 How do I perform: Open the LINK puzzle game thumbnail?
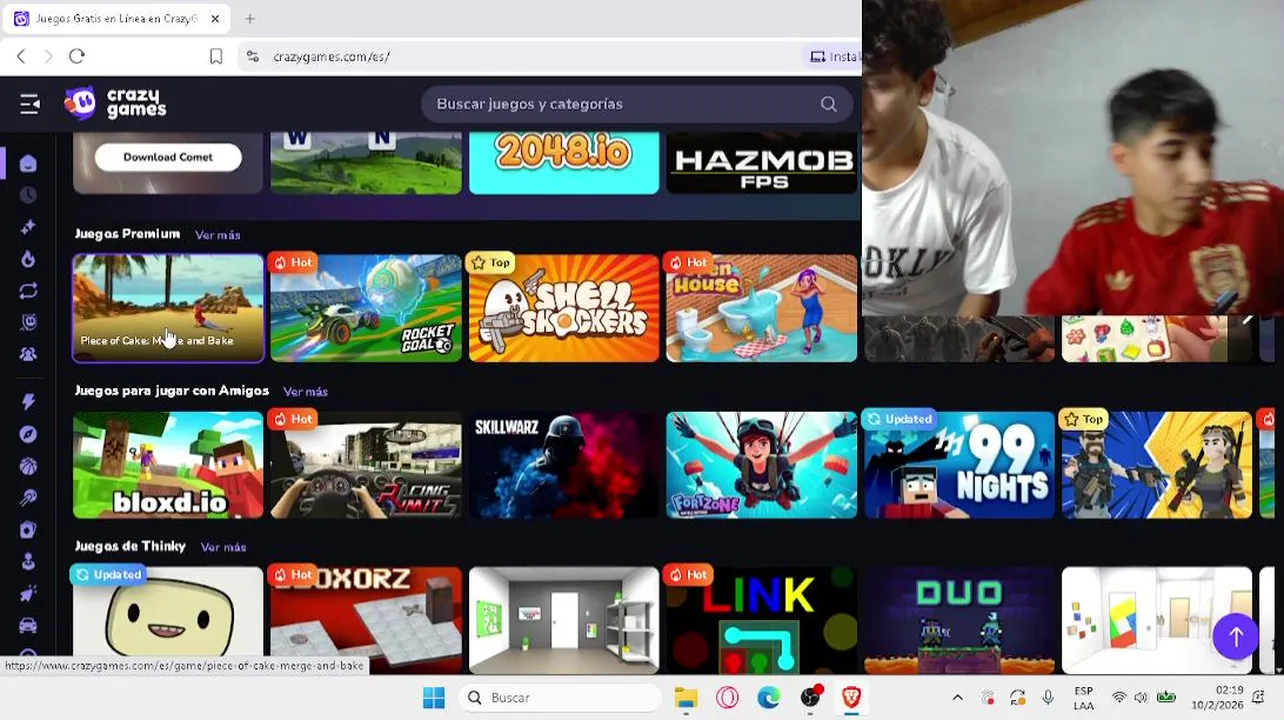click(762, 620)
